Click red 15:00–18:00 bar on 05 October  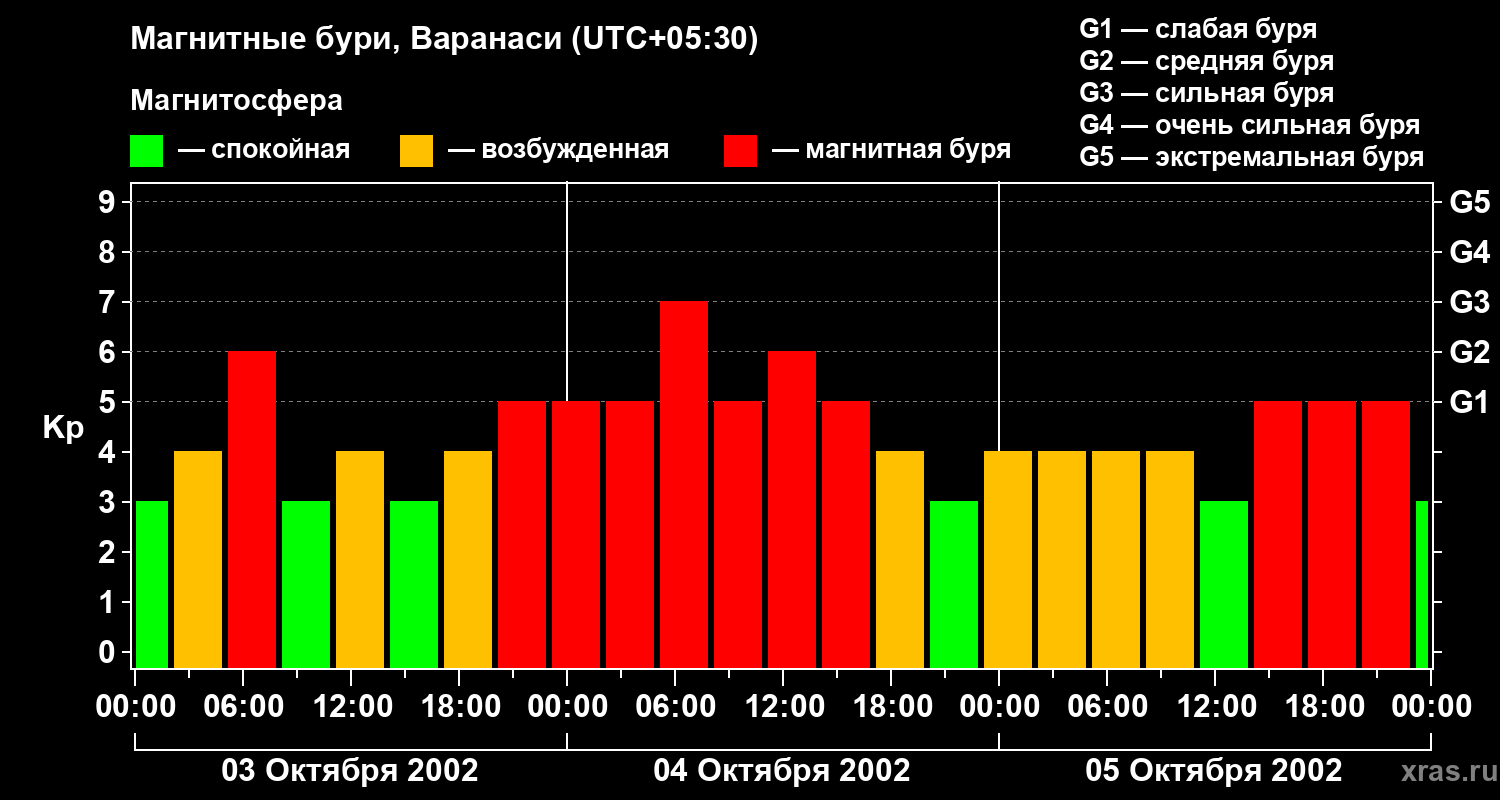[1278, 534]
